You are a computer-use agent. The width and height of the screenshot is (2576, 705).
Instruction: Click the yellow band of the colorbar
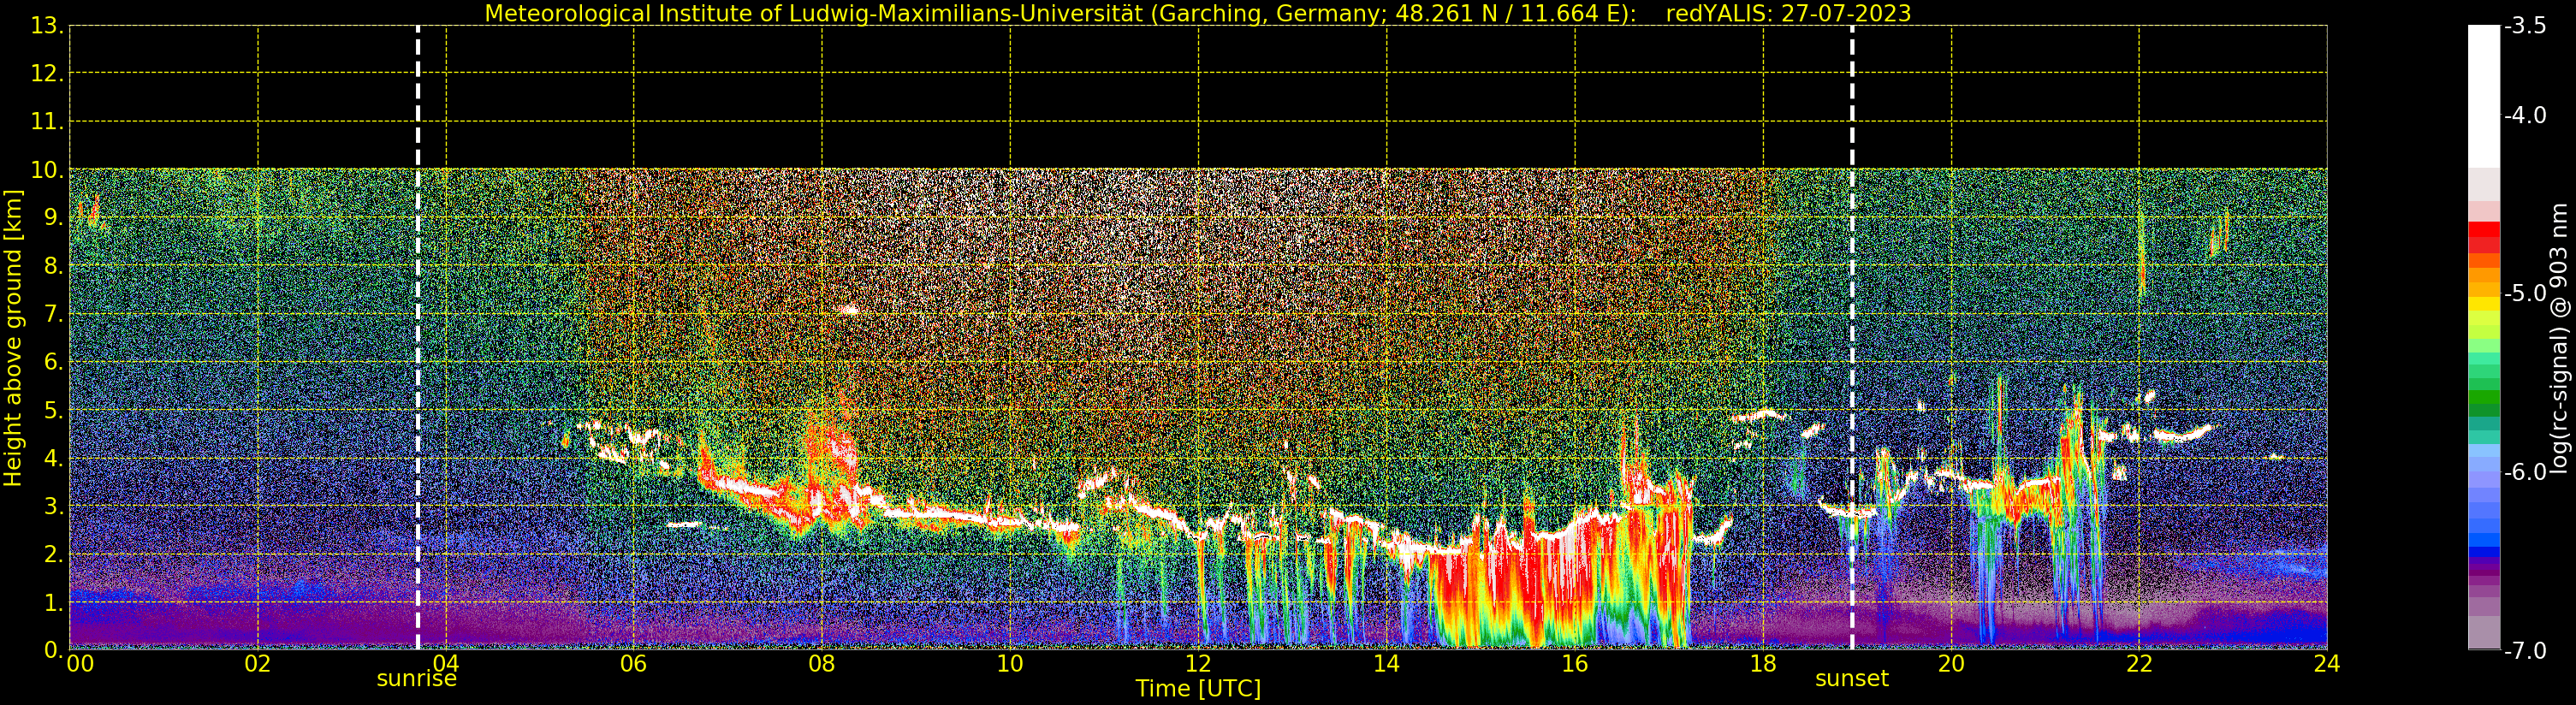2484,304
